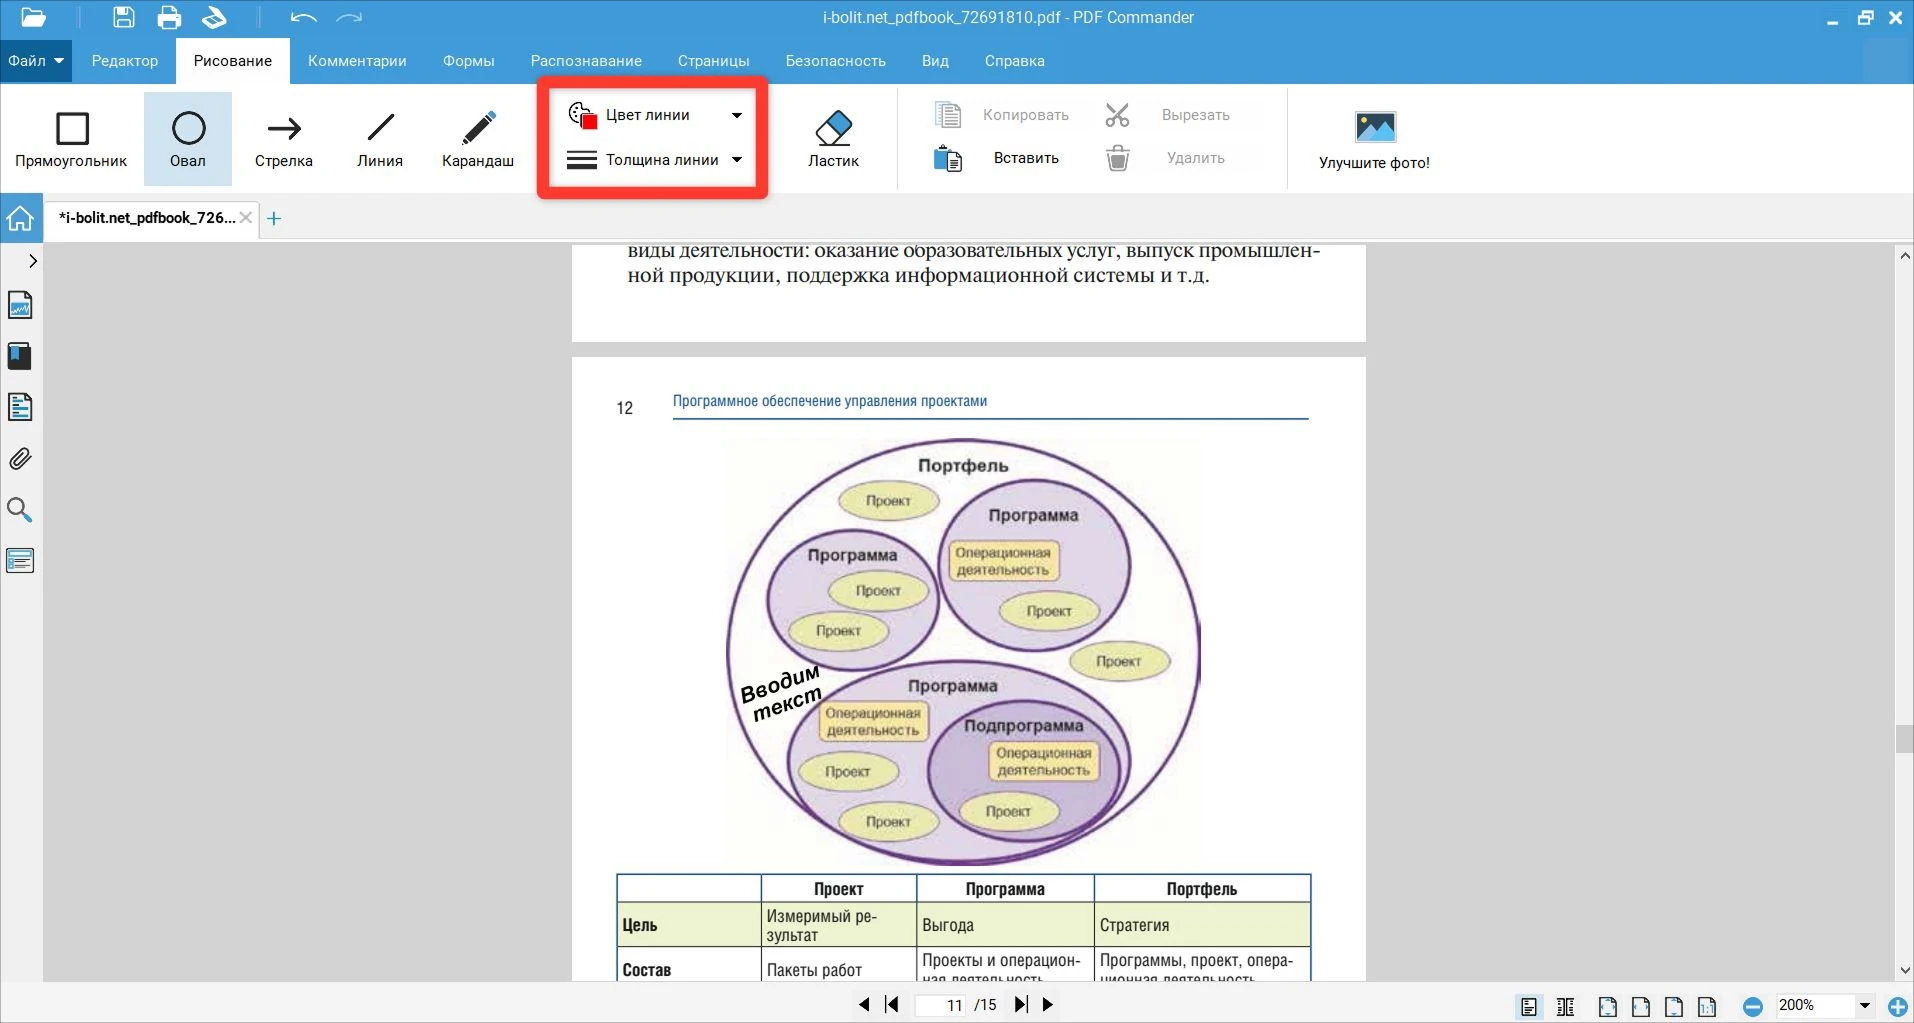Screen dimensions: 1914x1023
Task: Open the Файл menu
Action: [x=35, y=61]
